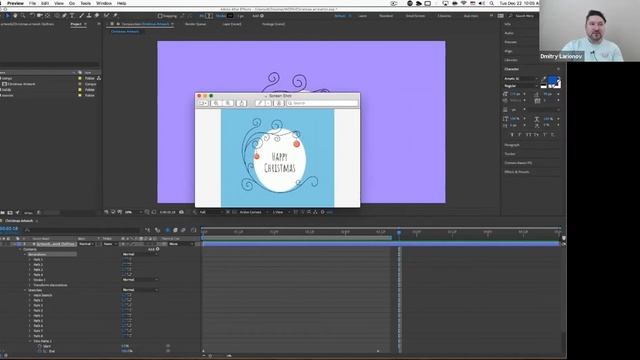Select the Clone Stamp tool
This screenshot has width=640, height=360.
(89, 16)
